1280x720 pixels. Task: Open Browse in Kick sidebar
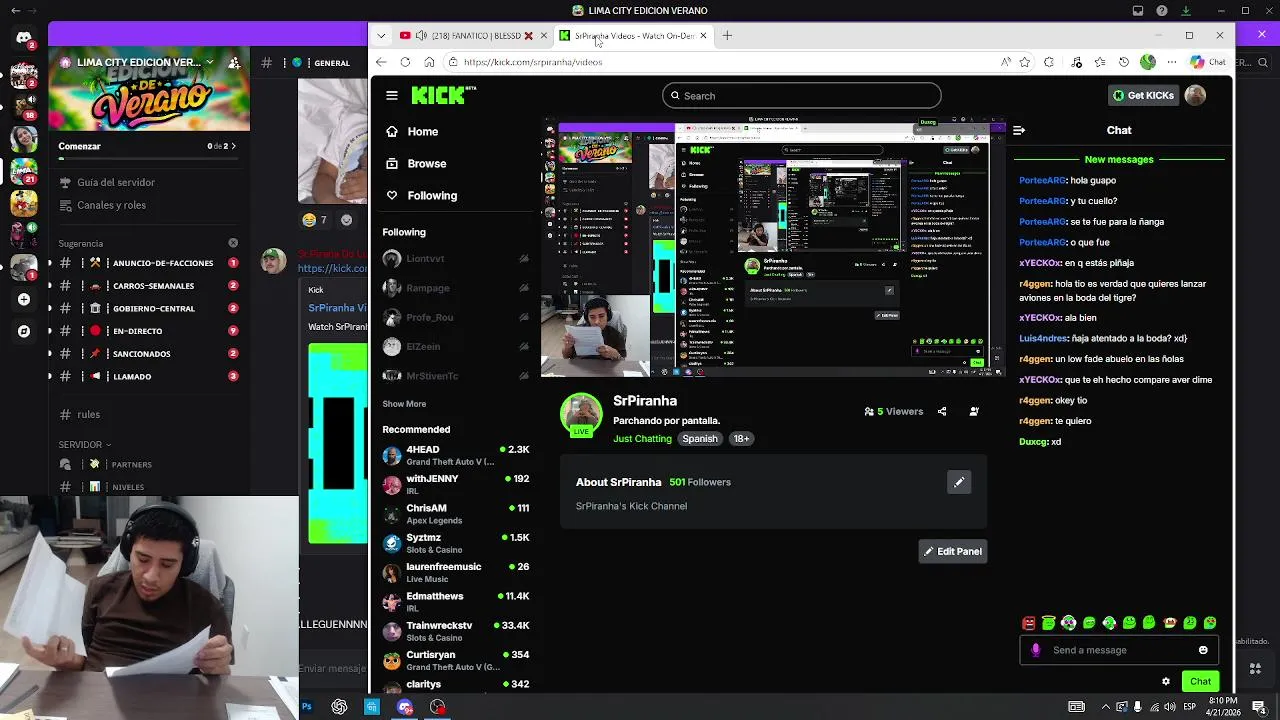pyautogui.click(x=416, y=164)
